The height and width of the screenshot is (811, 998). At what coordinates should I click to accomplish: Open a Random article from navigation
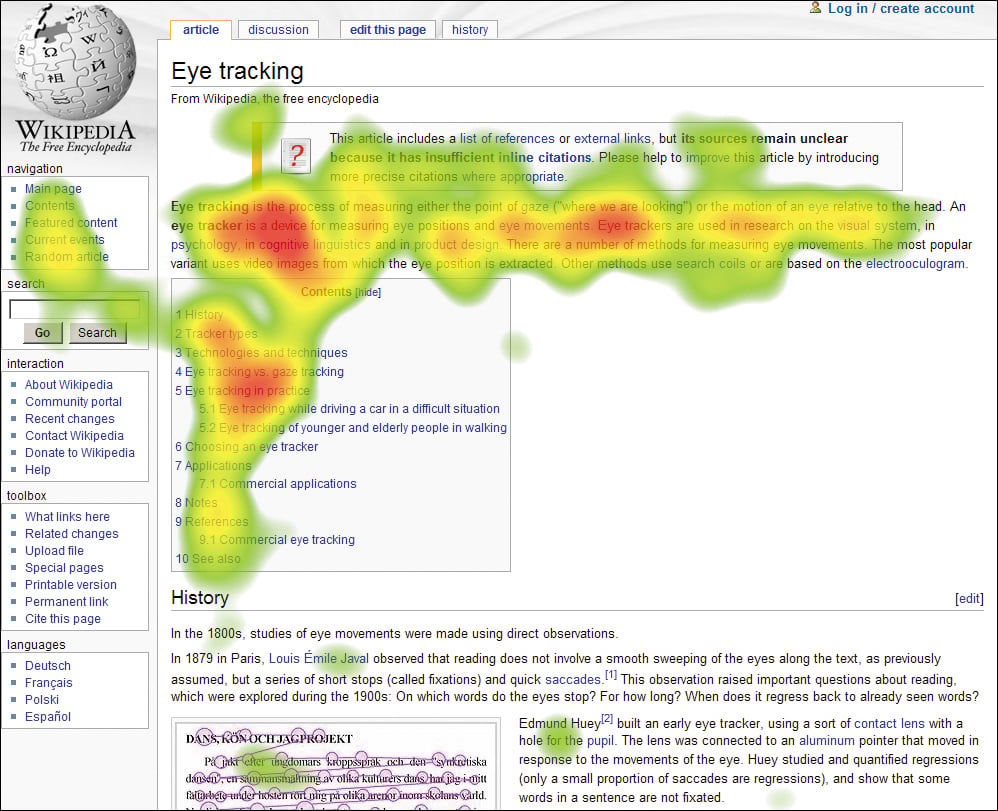[66, 256]
